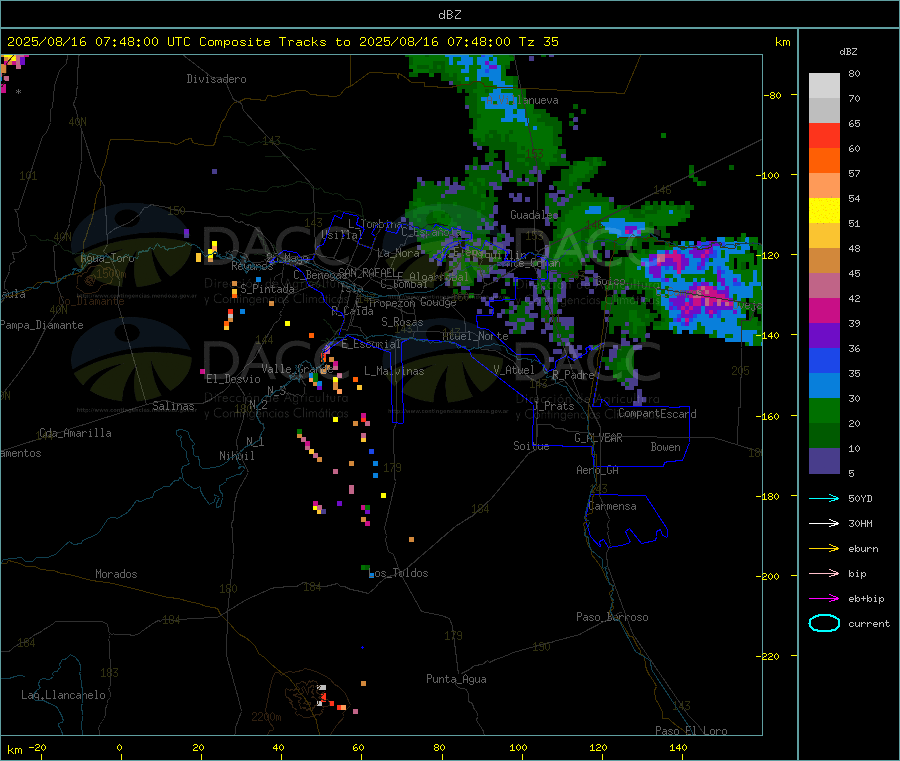The height and width of the screenshot is (761, 900).
Task: Click the white 30HM arrow icon
Action: click(x=824, y=523)
